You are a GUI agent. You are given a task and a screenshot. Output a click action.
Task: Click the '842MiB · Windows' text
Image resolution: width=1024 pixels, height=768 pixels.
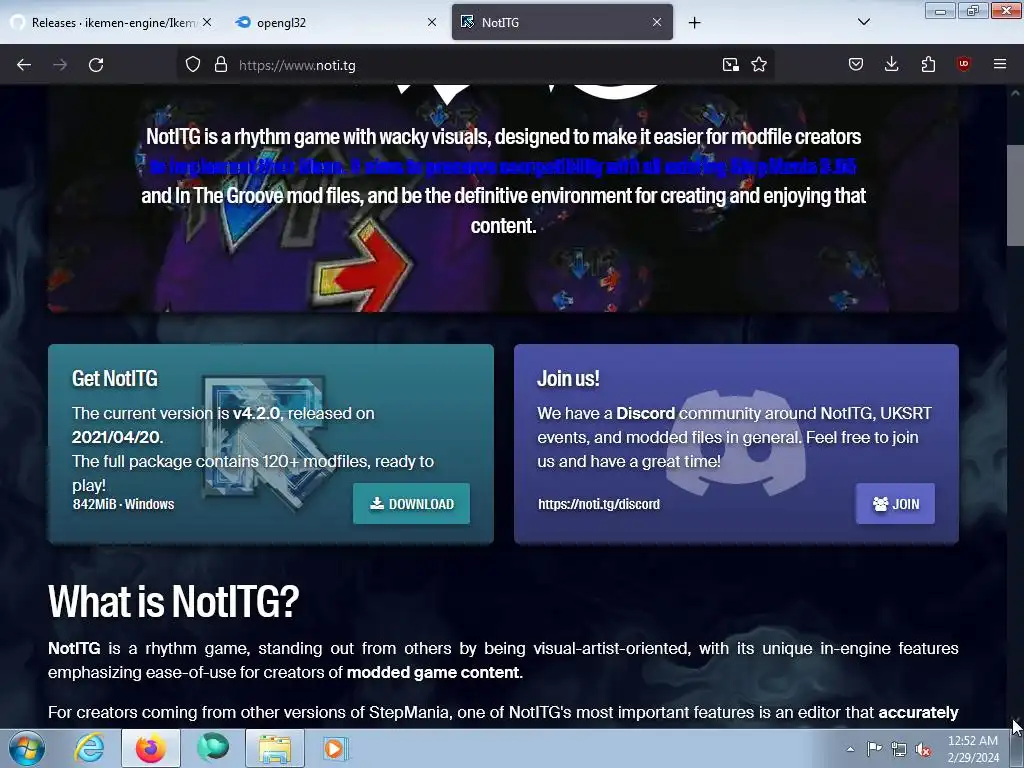123,504
